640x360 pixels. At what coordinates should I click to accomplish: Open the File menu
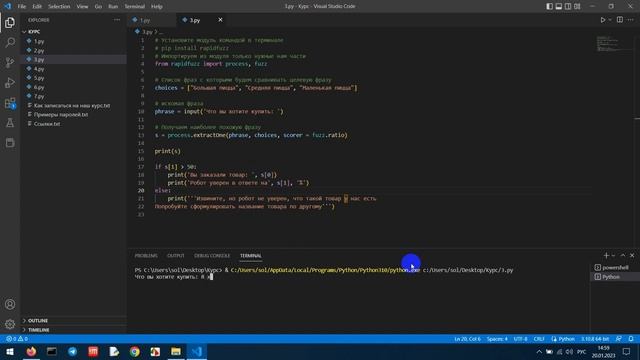(x=22, y=6)
